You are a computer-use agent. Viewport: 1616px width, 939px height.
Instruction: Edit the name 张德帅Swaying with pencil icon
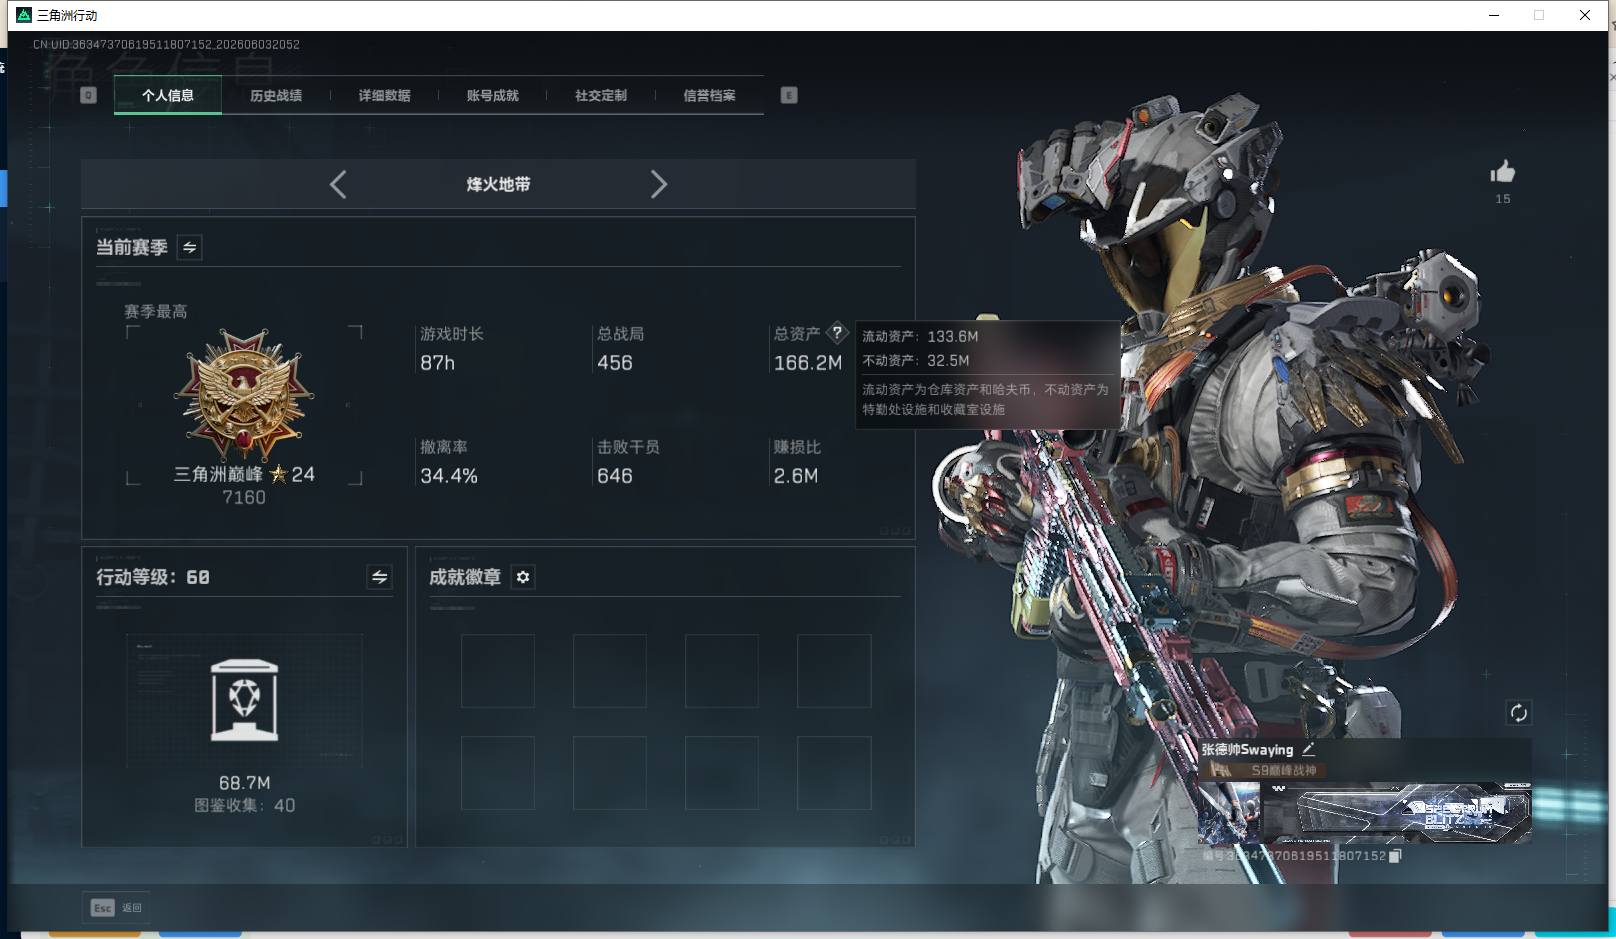[x=1309, y=748]
